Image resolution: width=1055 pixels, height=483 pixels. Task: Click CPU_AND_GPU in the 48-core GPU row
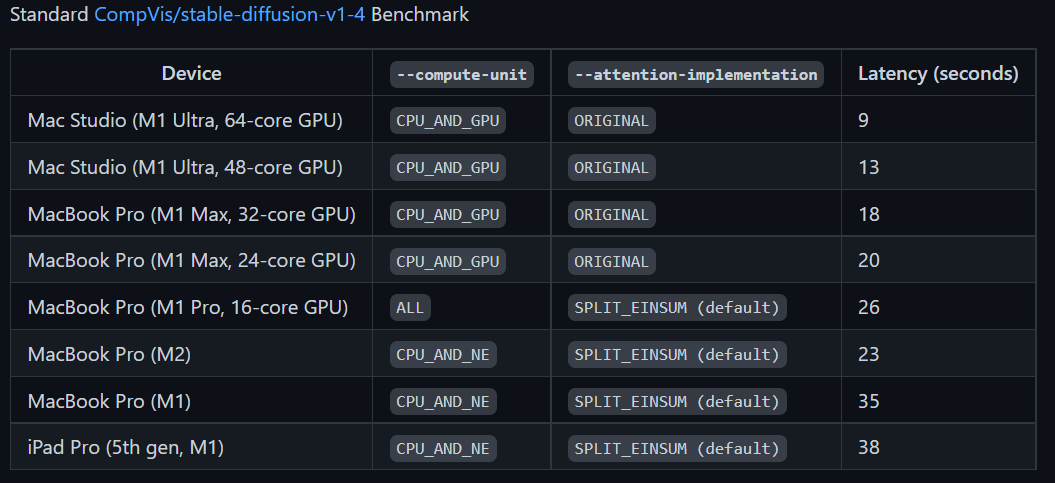point(447,168)
